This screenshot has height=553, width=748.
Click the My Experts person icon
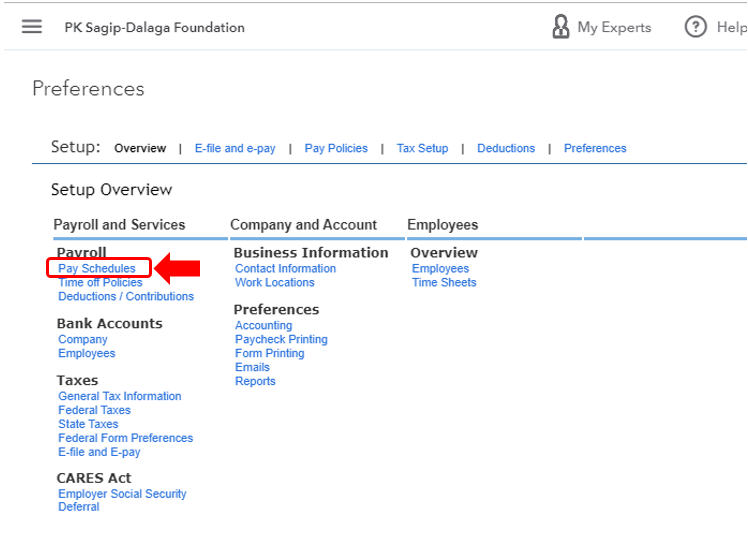tap(561, 27)
